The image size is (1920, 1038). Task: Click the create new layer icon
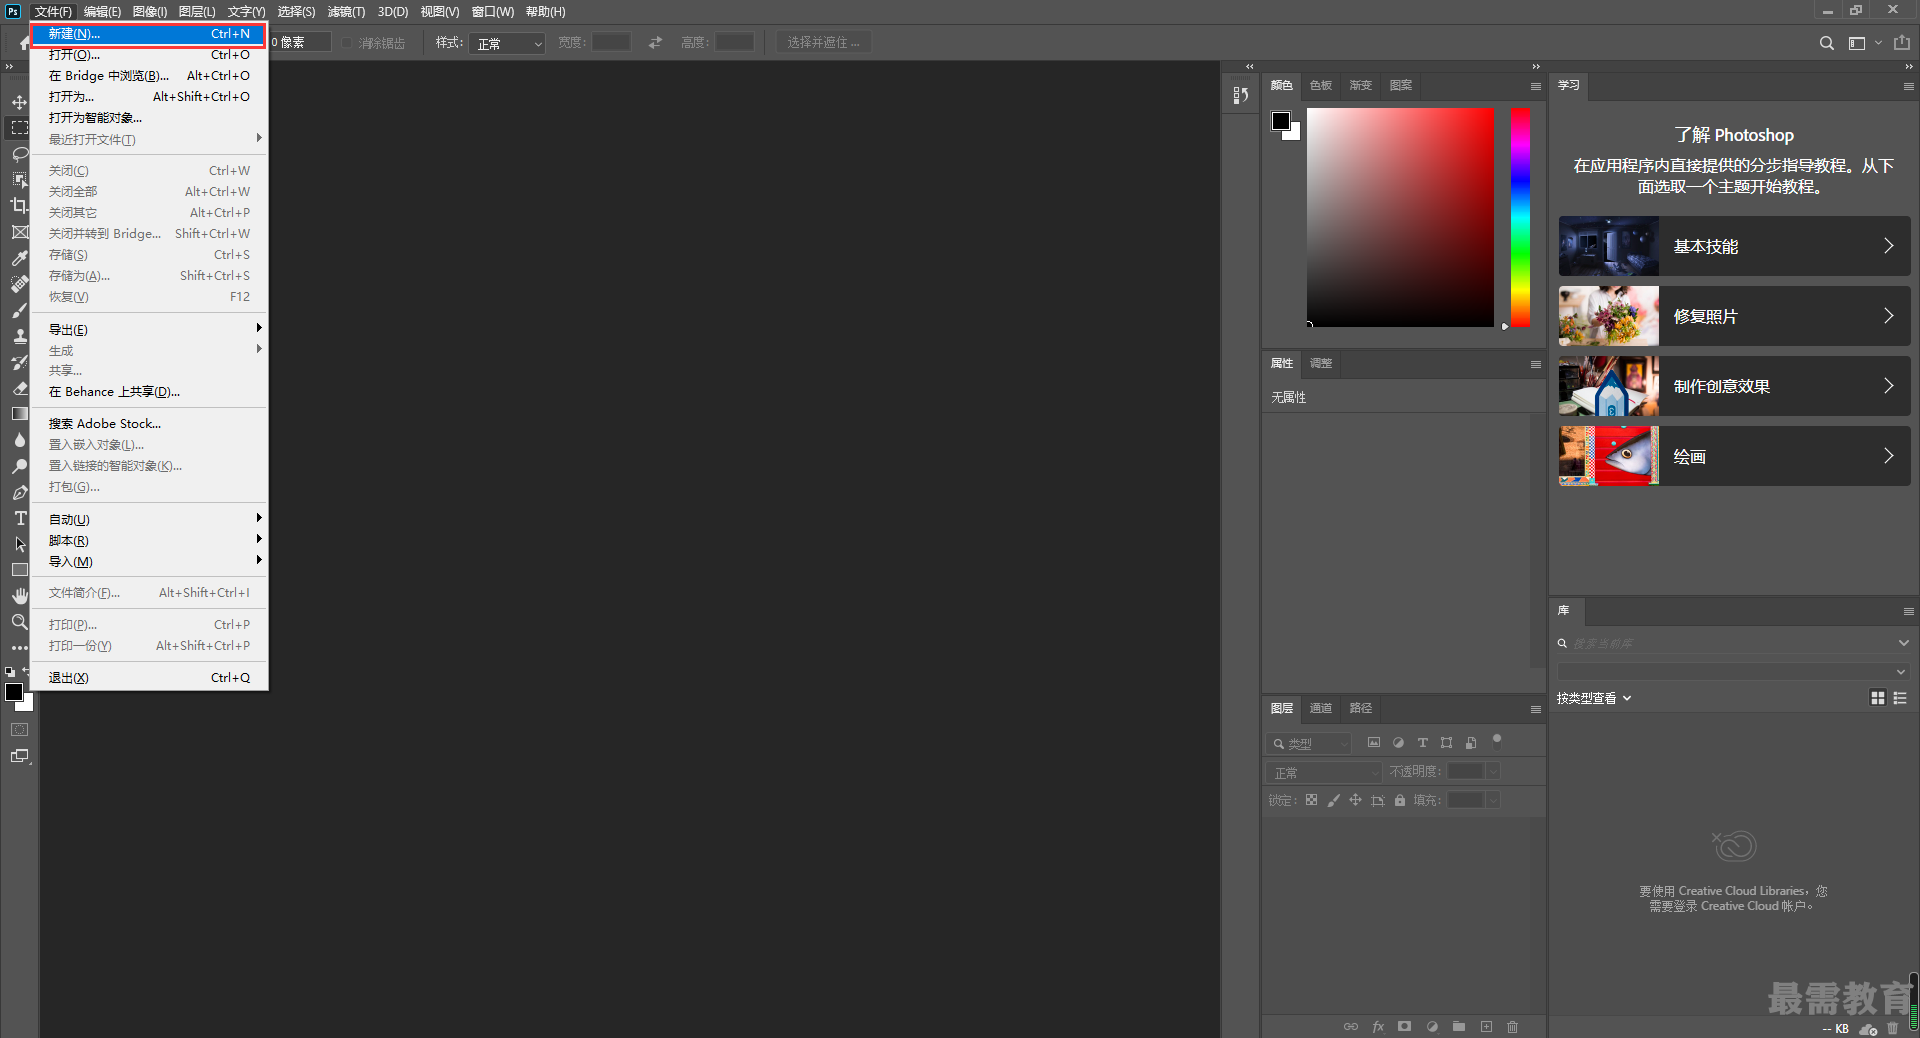point(1486,1026)
